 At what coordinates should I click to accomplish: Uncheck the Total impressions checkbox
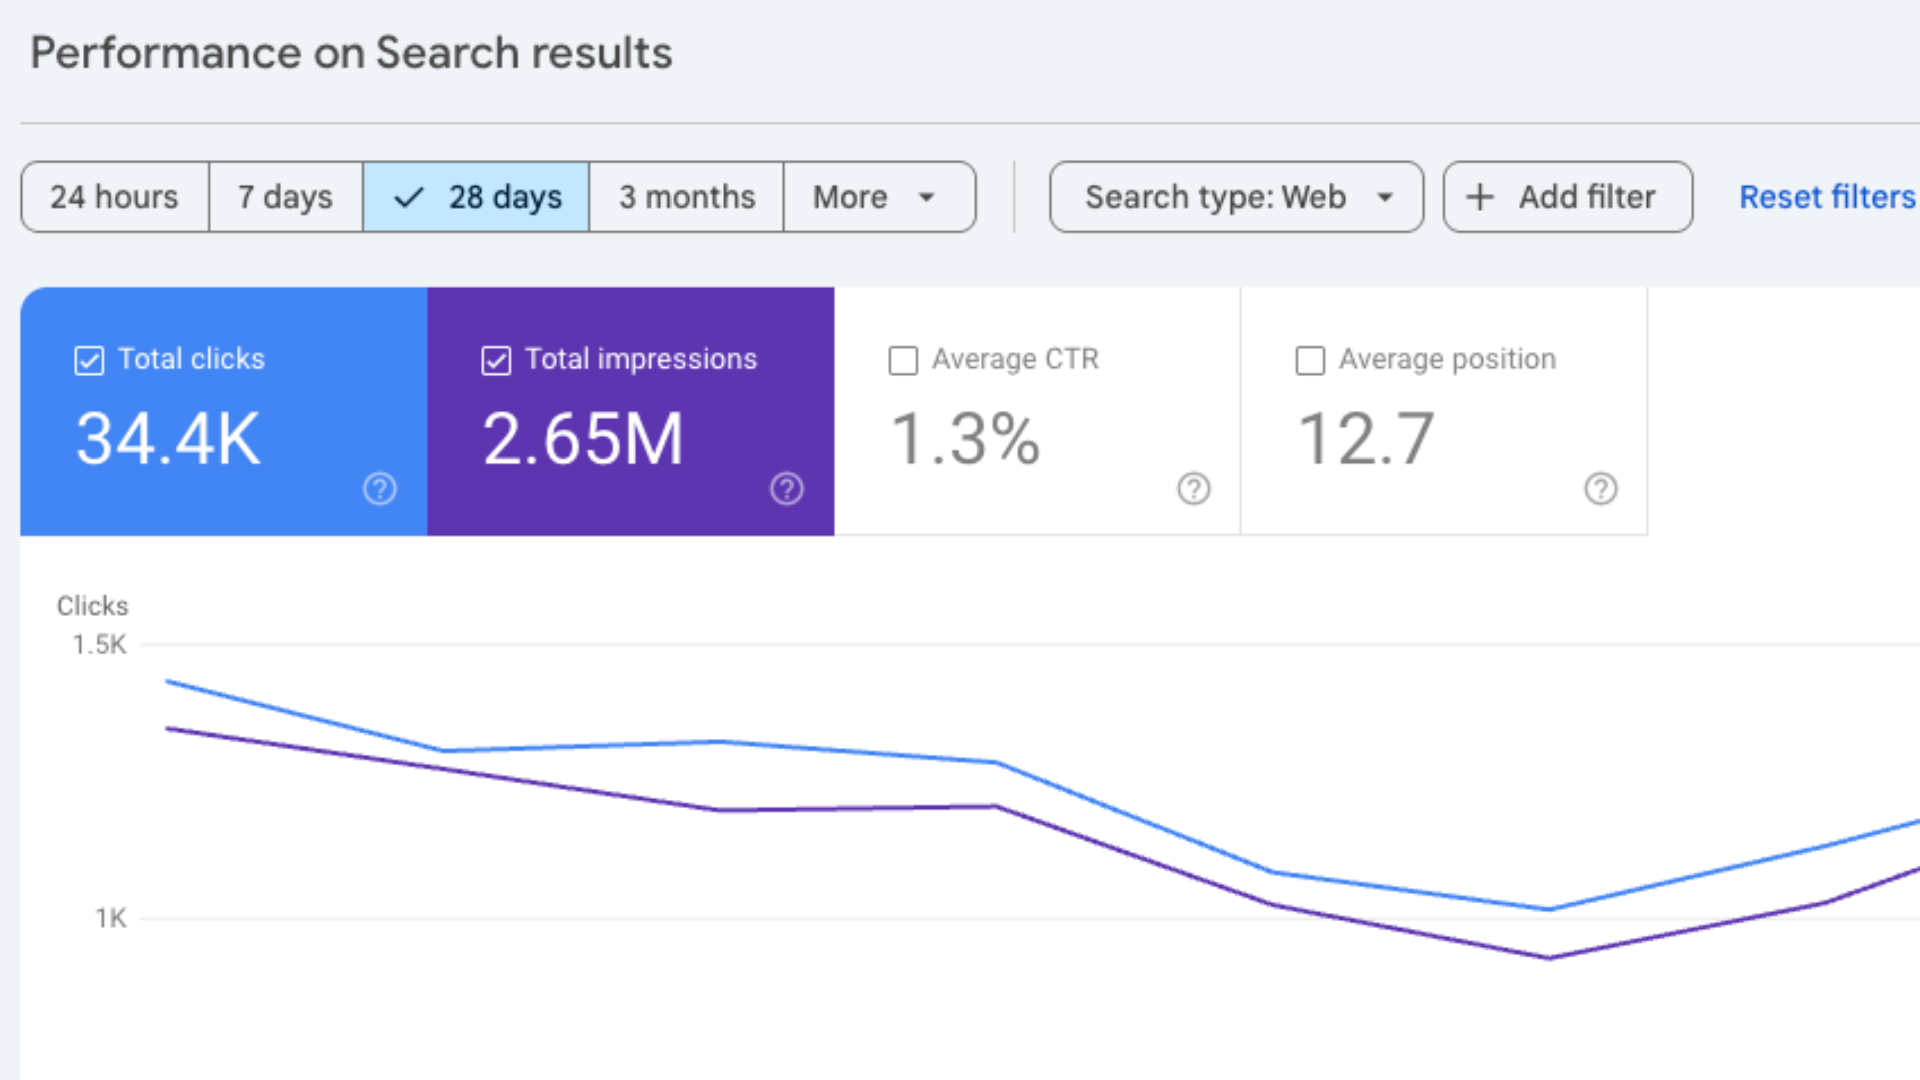click(x=496, y=360)
